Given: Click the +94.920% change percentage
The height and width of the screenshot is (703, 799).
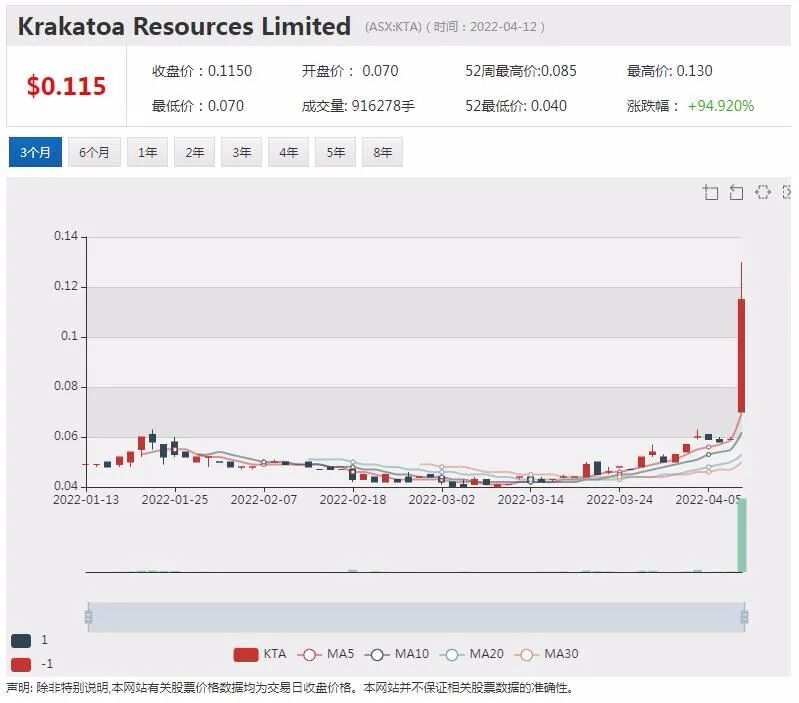Looking at the screenshot, I should [x=721, y=106].
